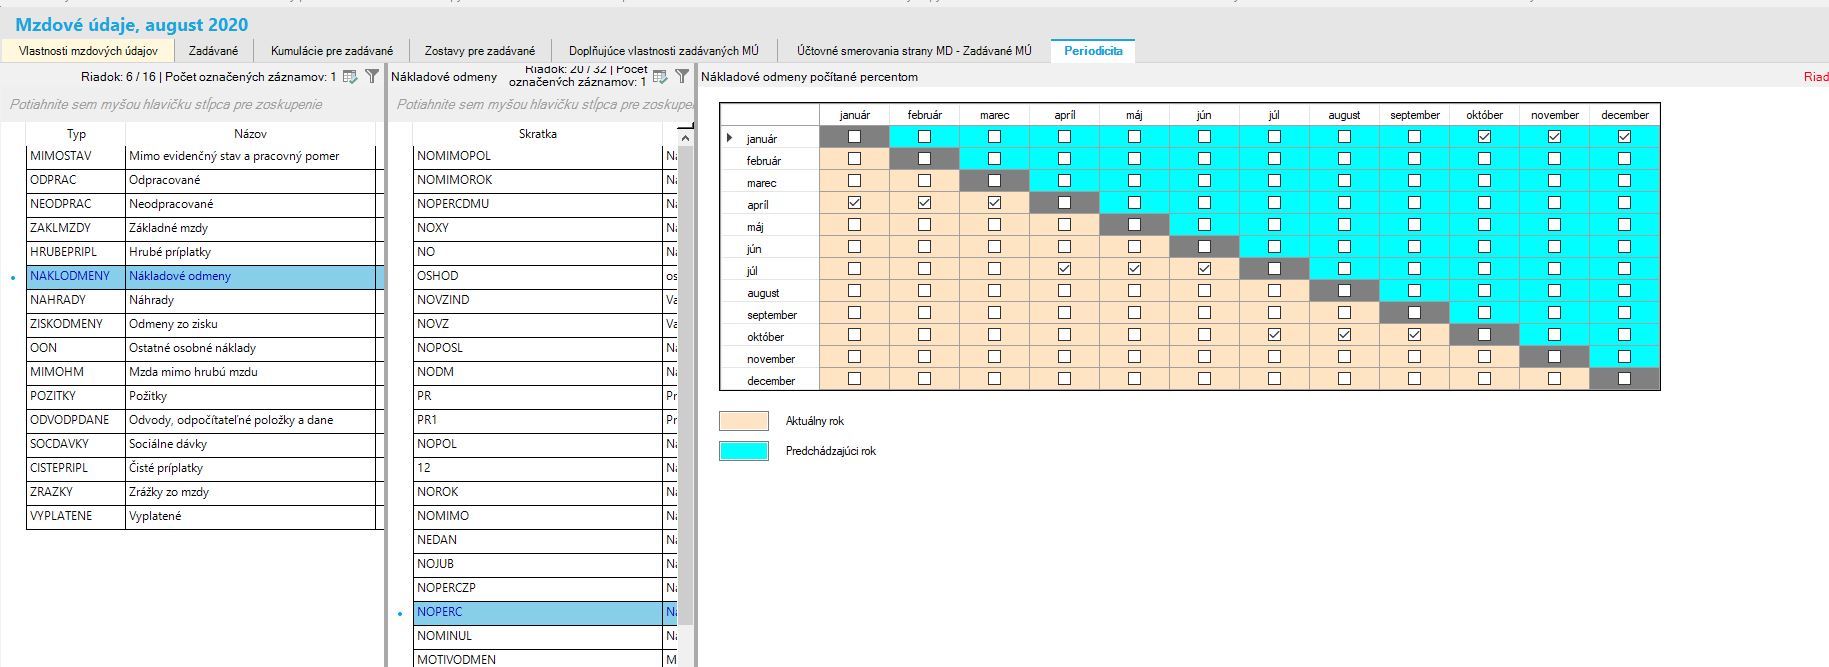The height and width of the screenshot is (667, 1829).
Task: Click filter icon beside the 'Riadok: 6 / 16' counter
Action: point(372,76)
